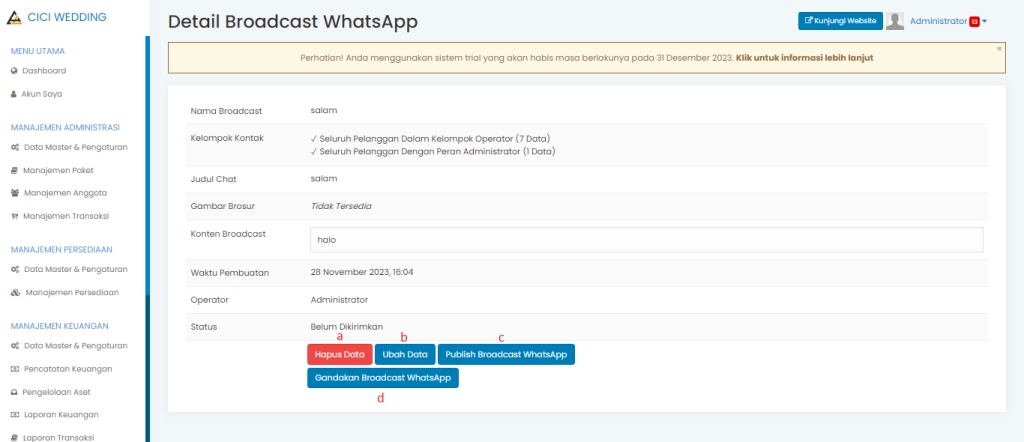Open Data Master & Pengaturan under Persediaan
This screenshot has height=442, width=1024.
coord(75,269)
